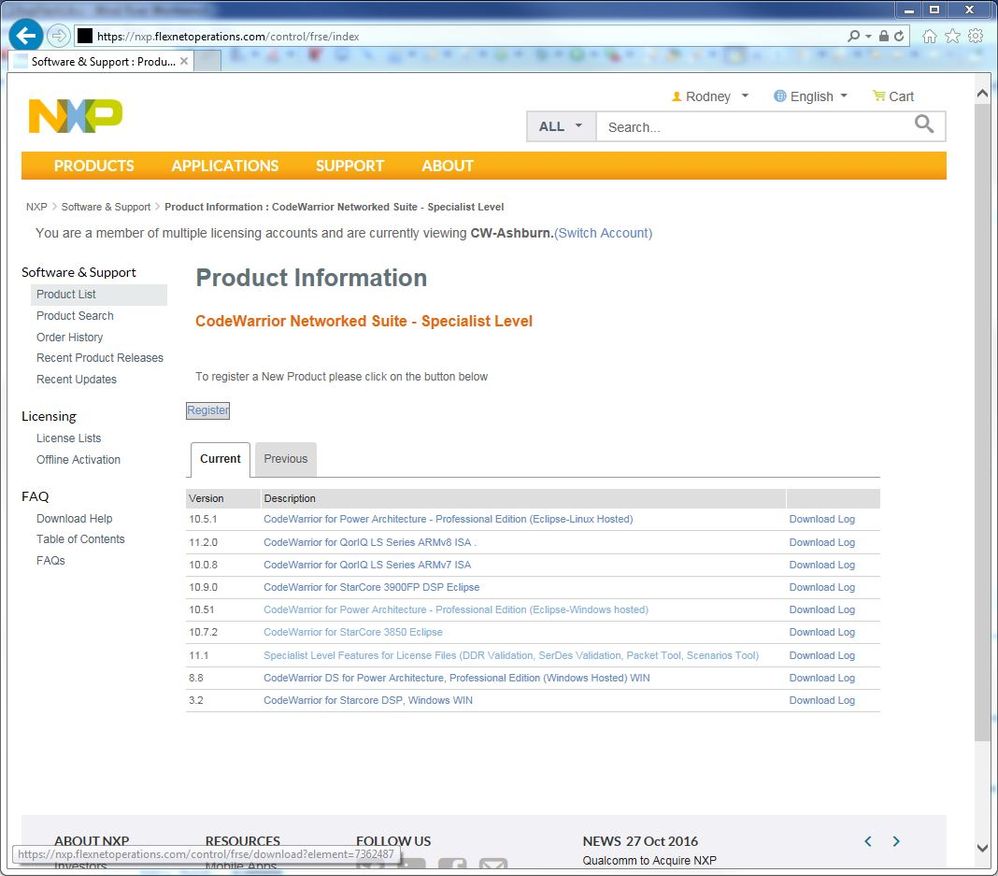Image resolution: width=998 pixels, height=876 pixels.
Task: Open the ALL search category dropdown
Action: [x=561, y=127]
